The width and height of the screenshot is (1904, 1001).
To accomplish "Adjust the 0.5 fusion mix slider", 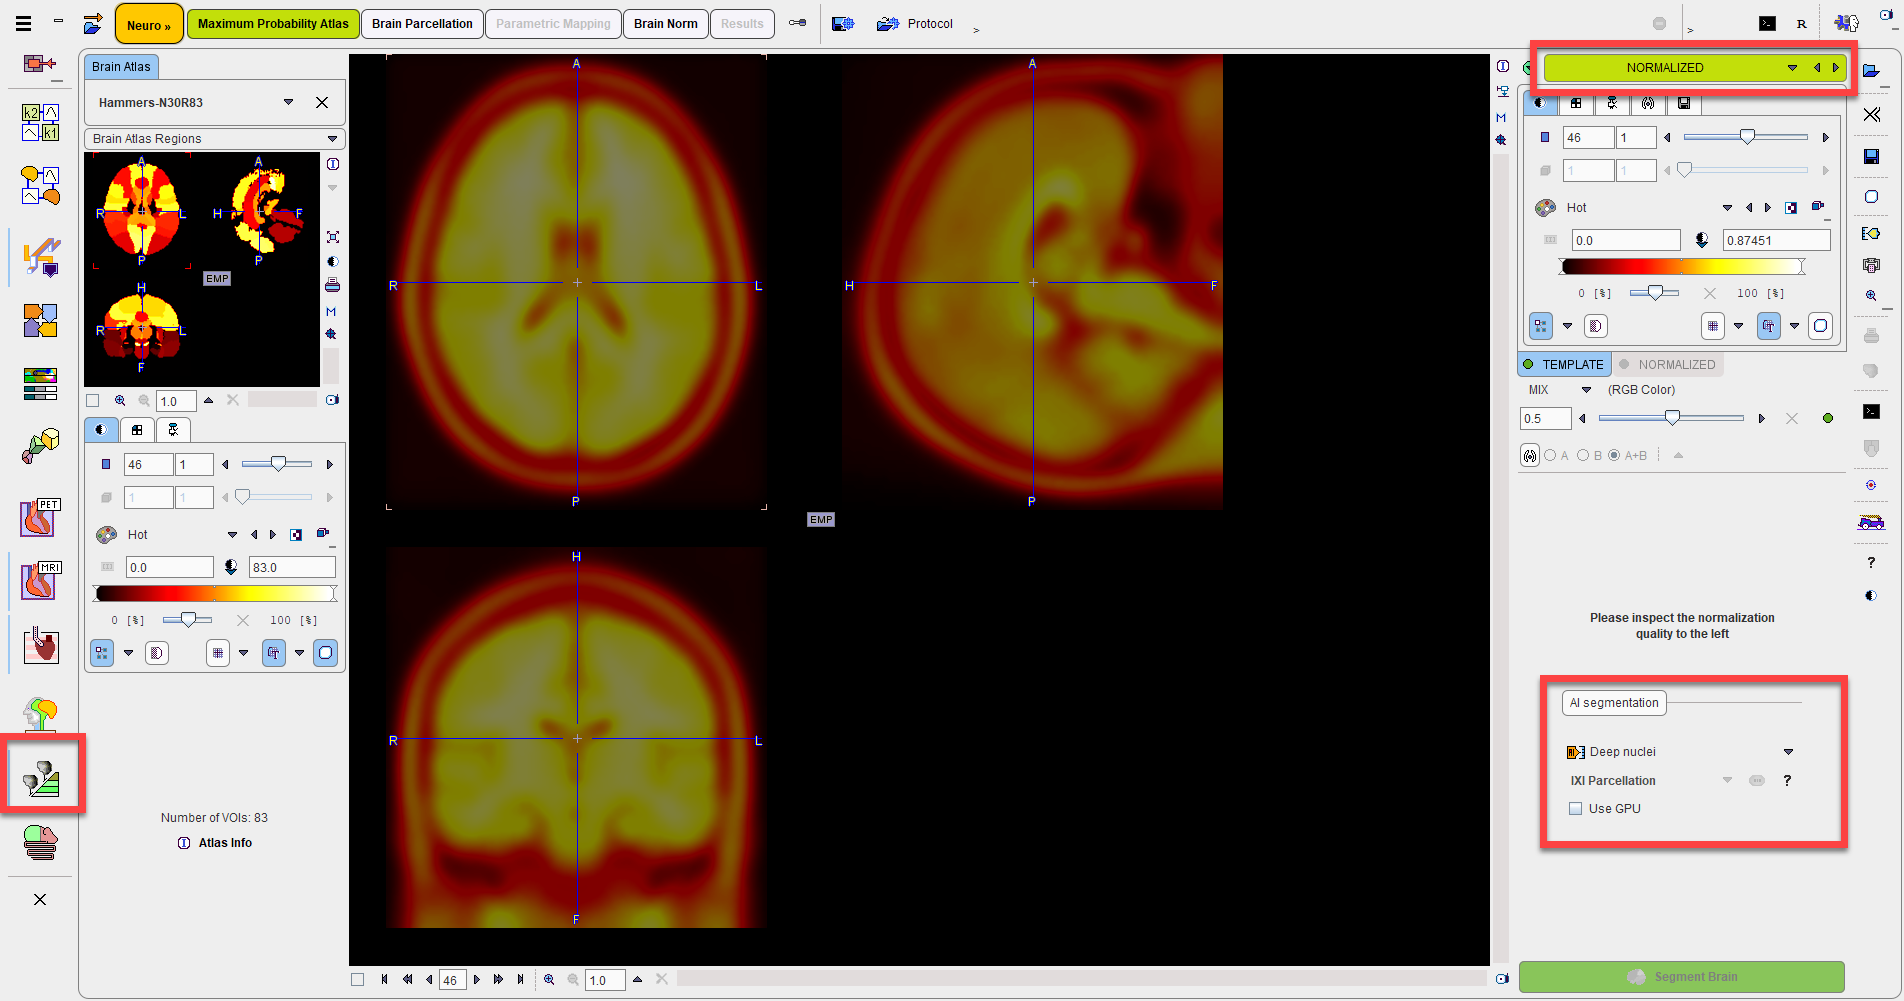I will pos(1672,418).
